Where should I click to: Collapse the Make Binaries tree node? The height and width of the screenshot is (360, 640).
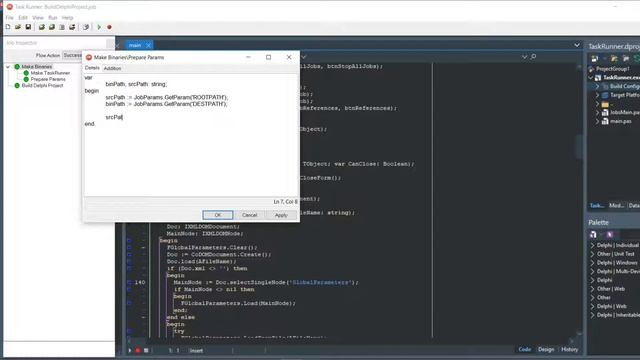click(8, 67)
